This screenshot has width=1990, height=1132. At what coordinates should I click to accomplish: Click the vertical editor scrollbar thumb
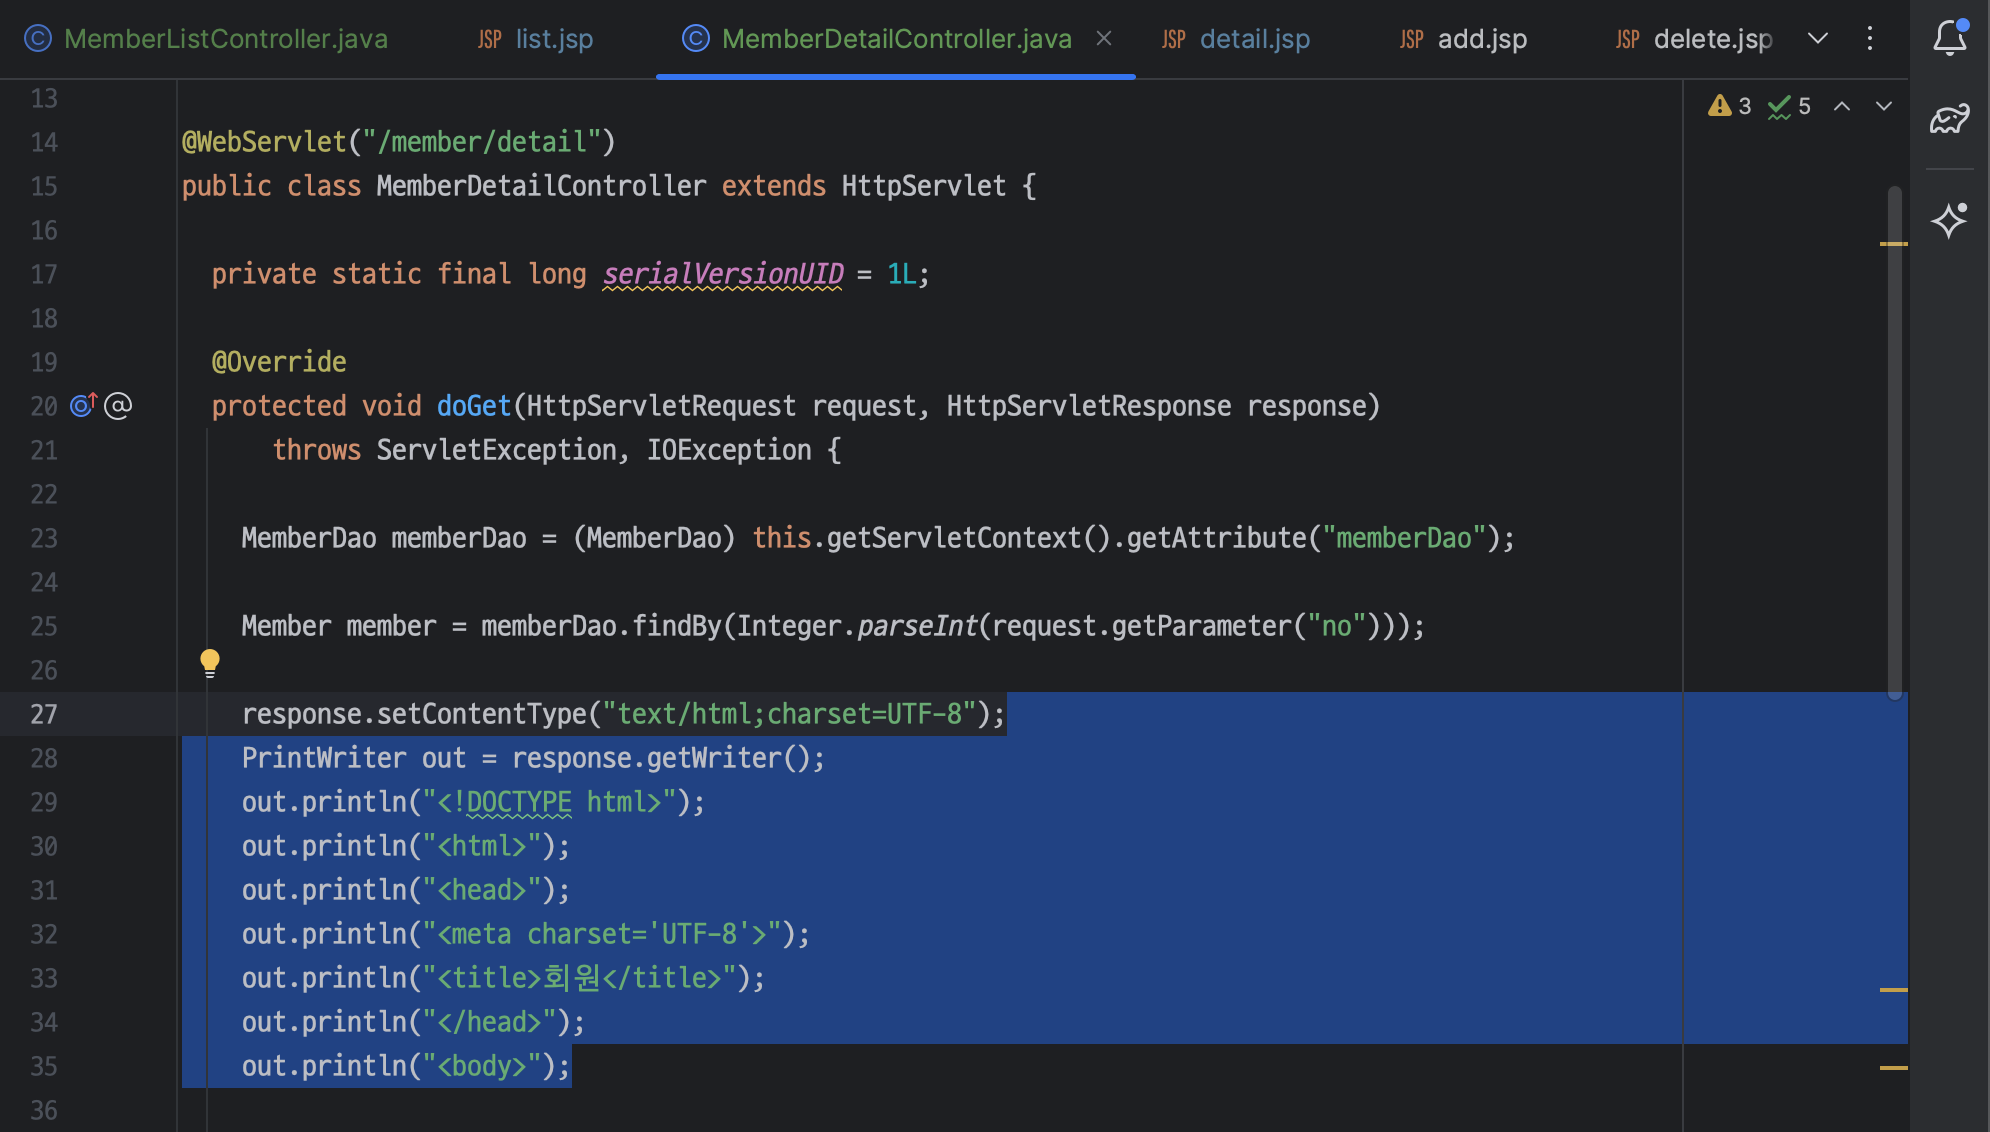(x=1894, y=440)
